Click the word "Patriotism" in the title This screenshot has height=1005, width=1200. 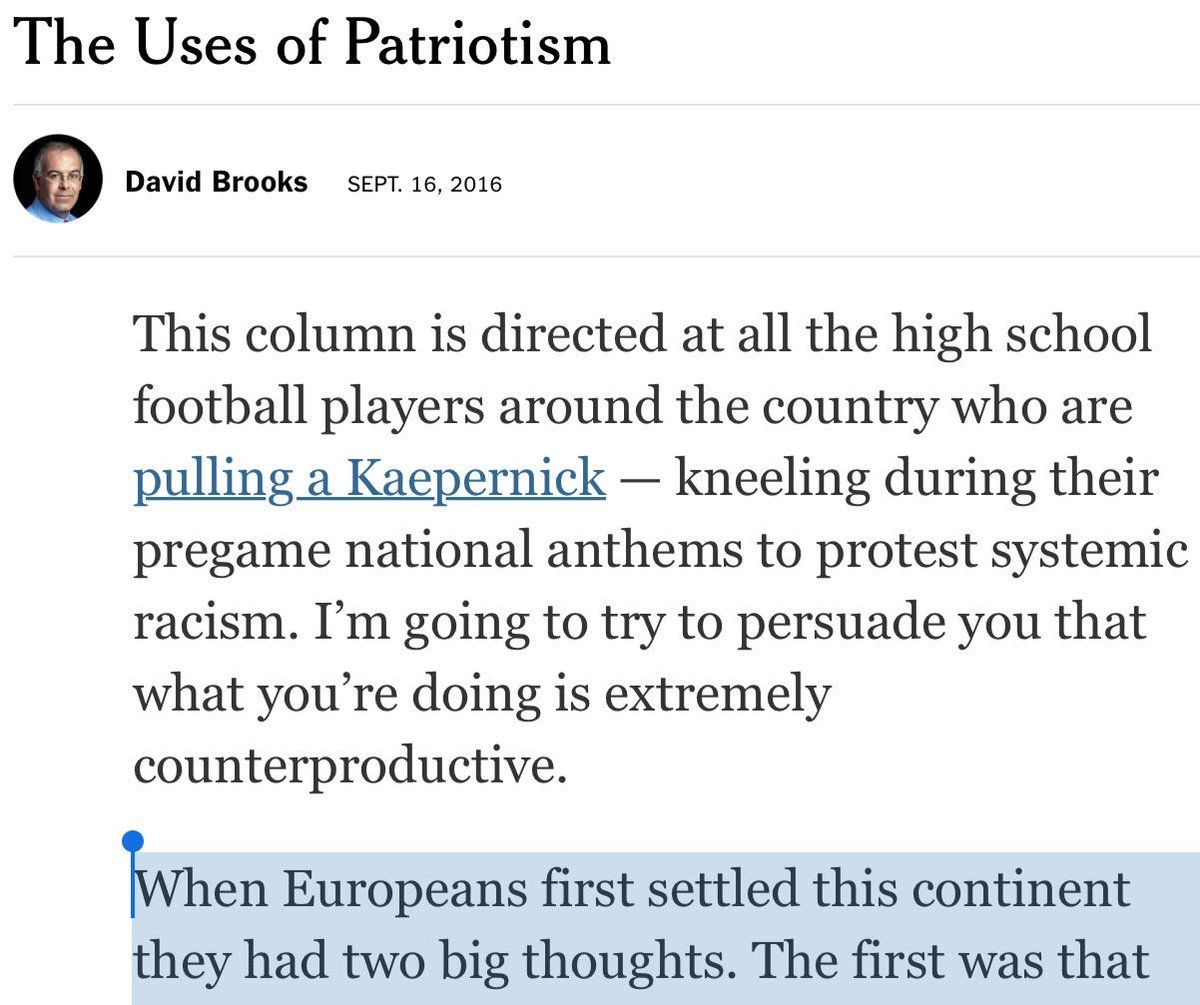478,45
